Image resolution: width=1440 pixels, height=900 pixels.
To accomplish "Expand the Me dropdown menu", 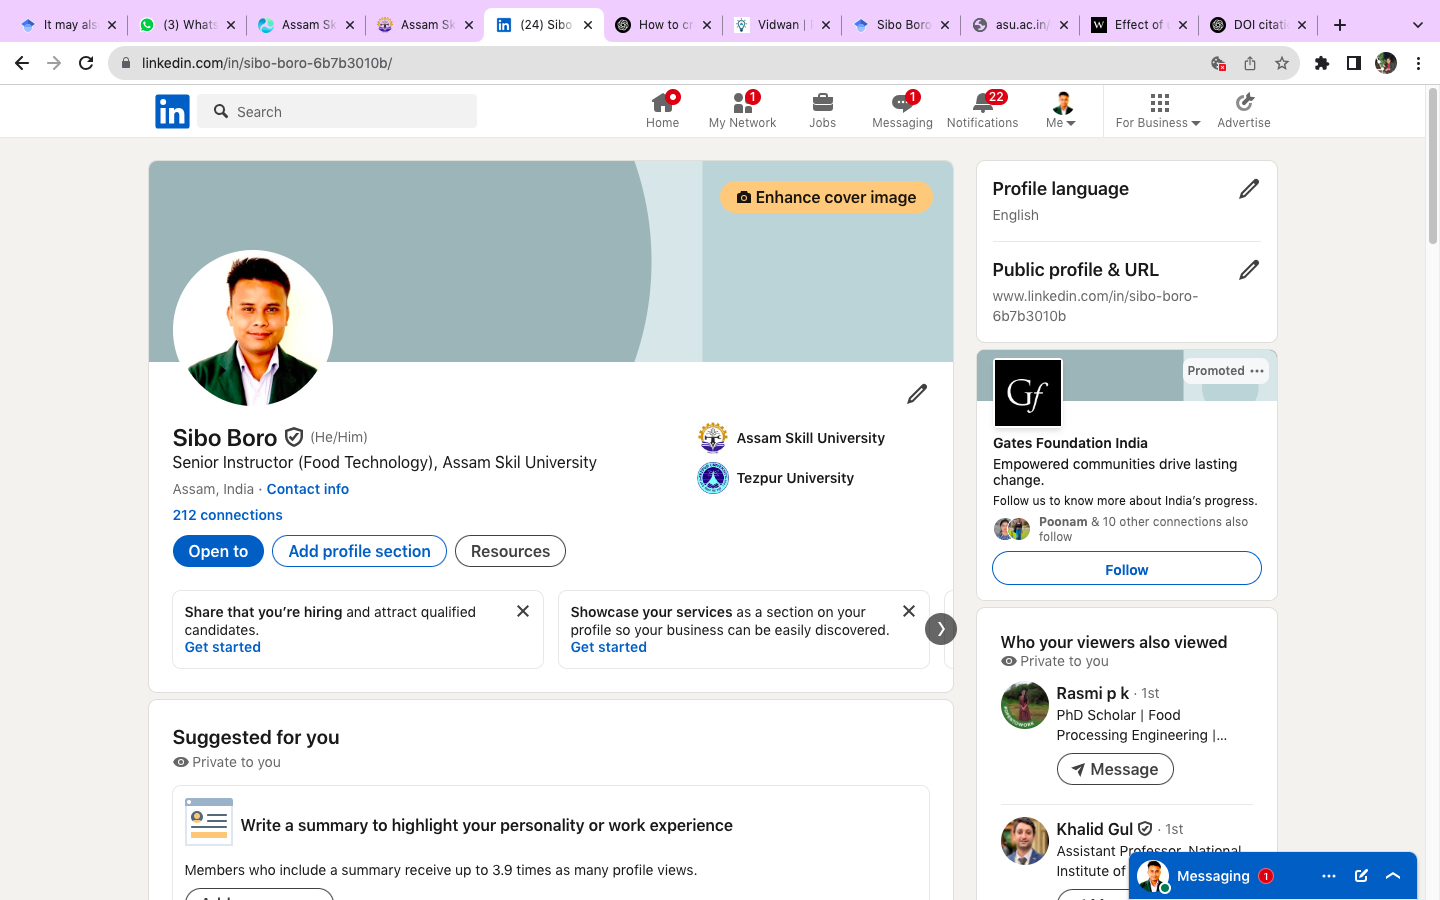I will (x=1061, y=110).
